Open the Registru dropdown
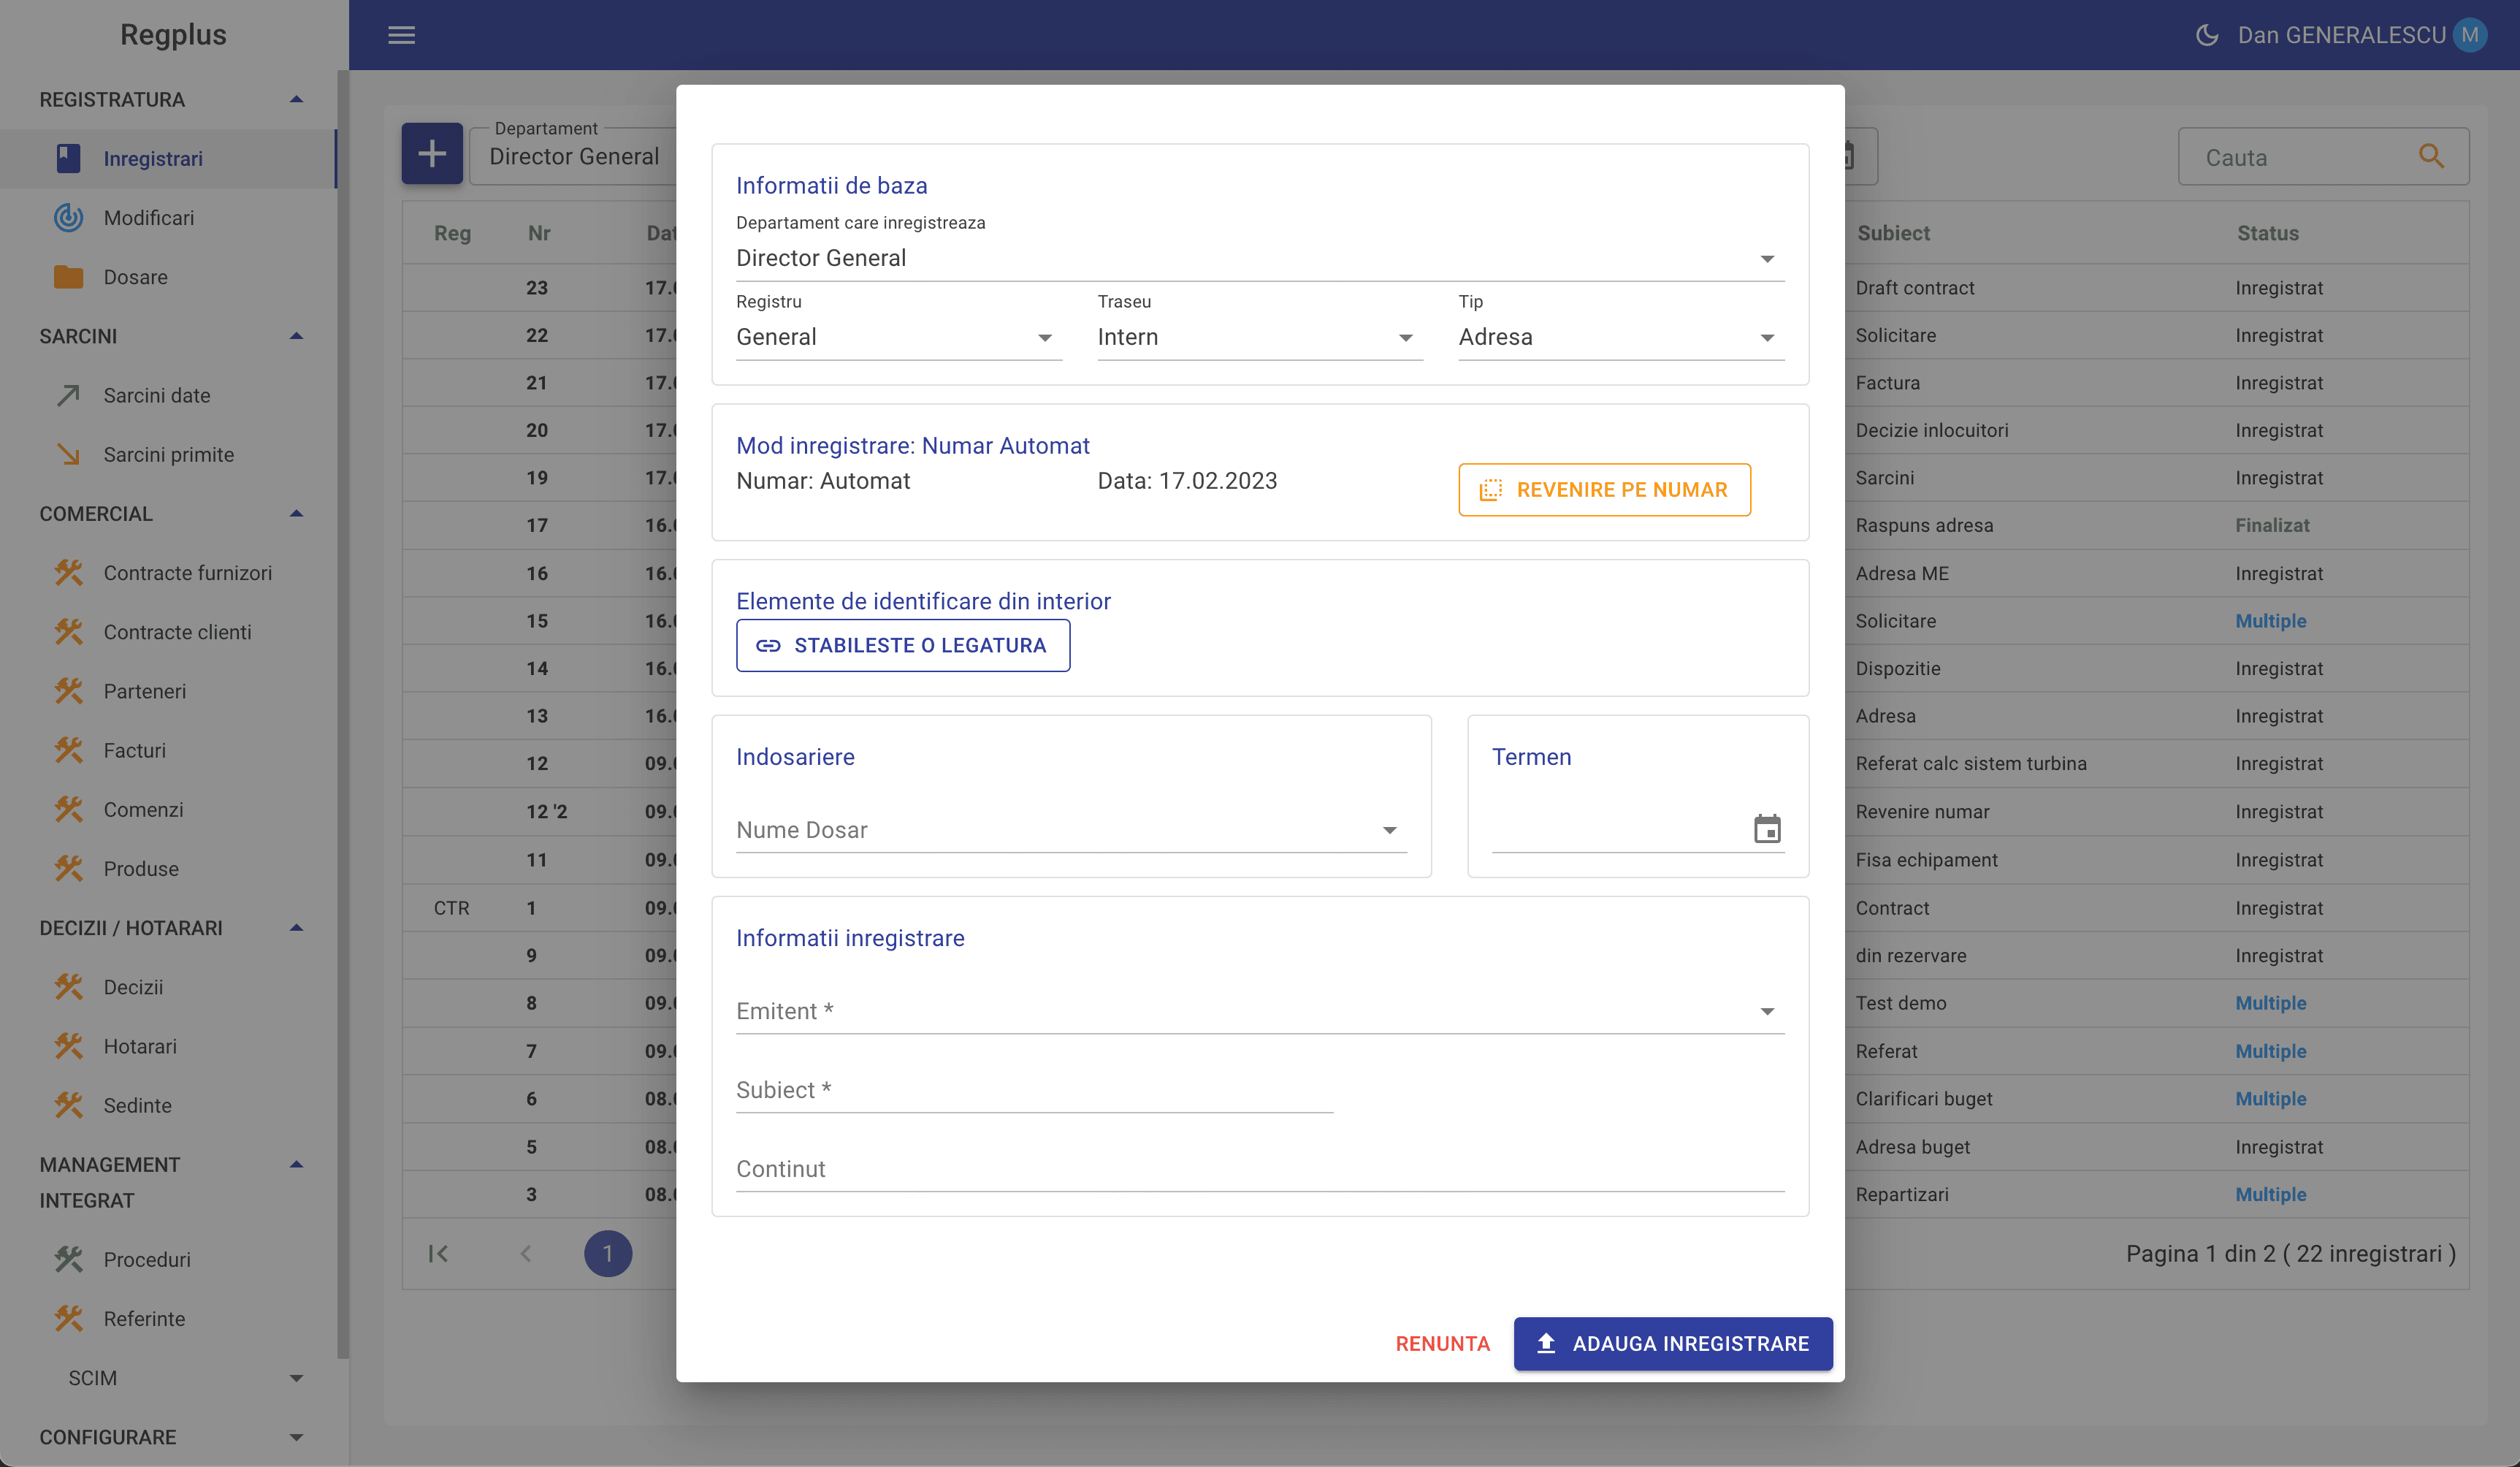This screenshot has height=1467, width=2520. pyautogui.click(x=897, y=337)
